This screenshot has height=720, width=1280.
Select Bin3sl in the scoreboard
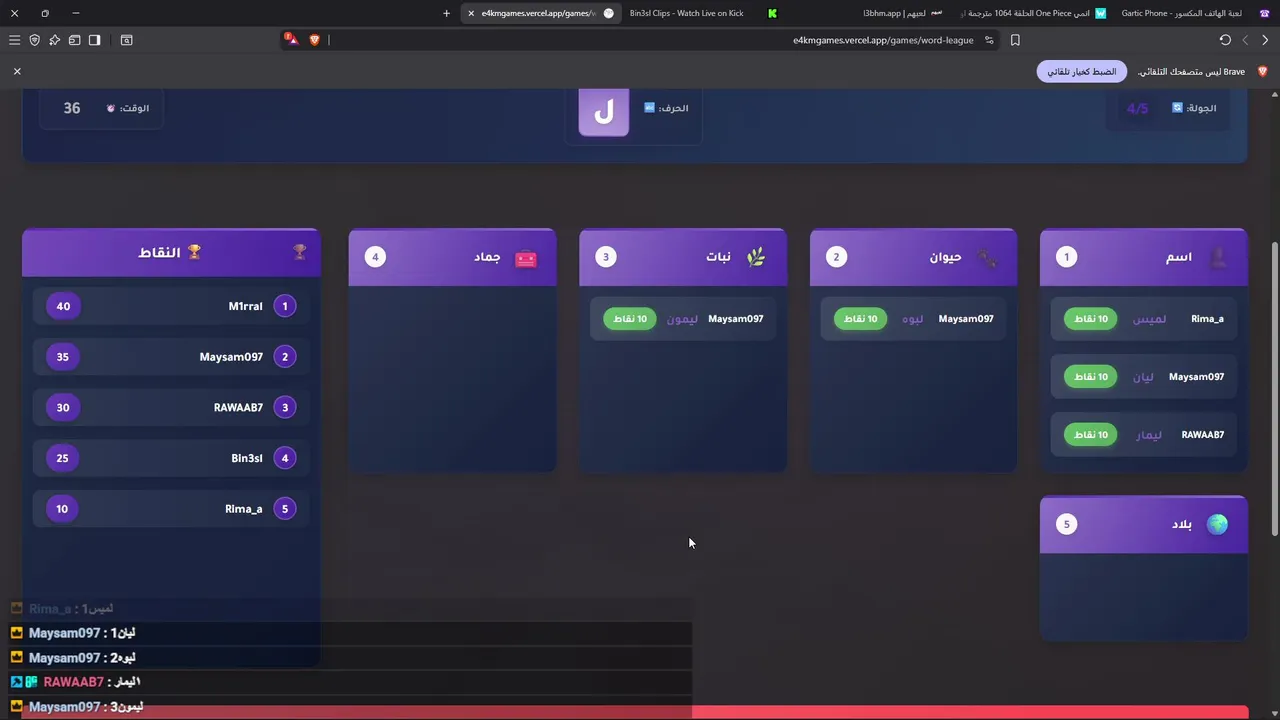point(171,458)
